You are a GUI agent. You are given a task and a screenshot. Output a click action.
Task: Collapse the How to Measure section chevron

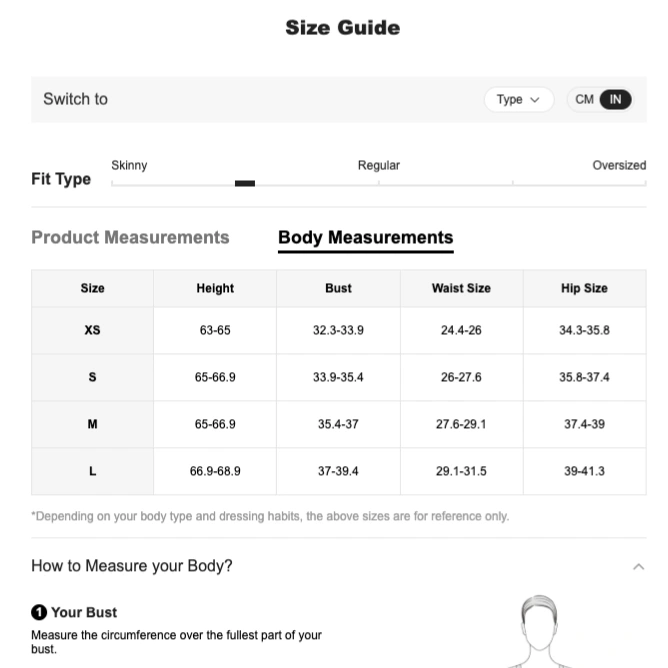[638, 566]
